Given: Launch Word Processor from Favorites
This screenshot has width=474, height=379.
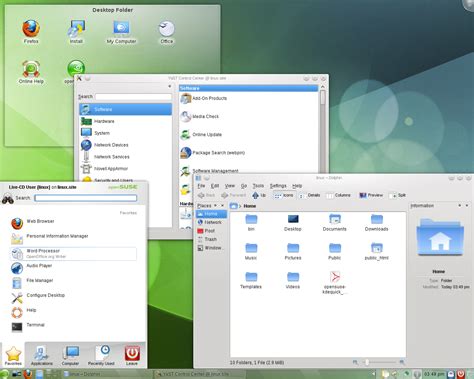Looking at the screenshot, I should coord(73,253).
